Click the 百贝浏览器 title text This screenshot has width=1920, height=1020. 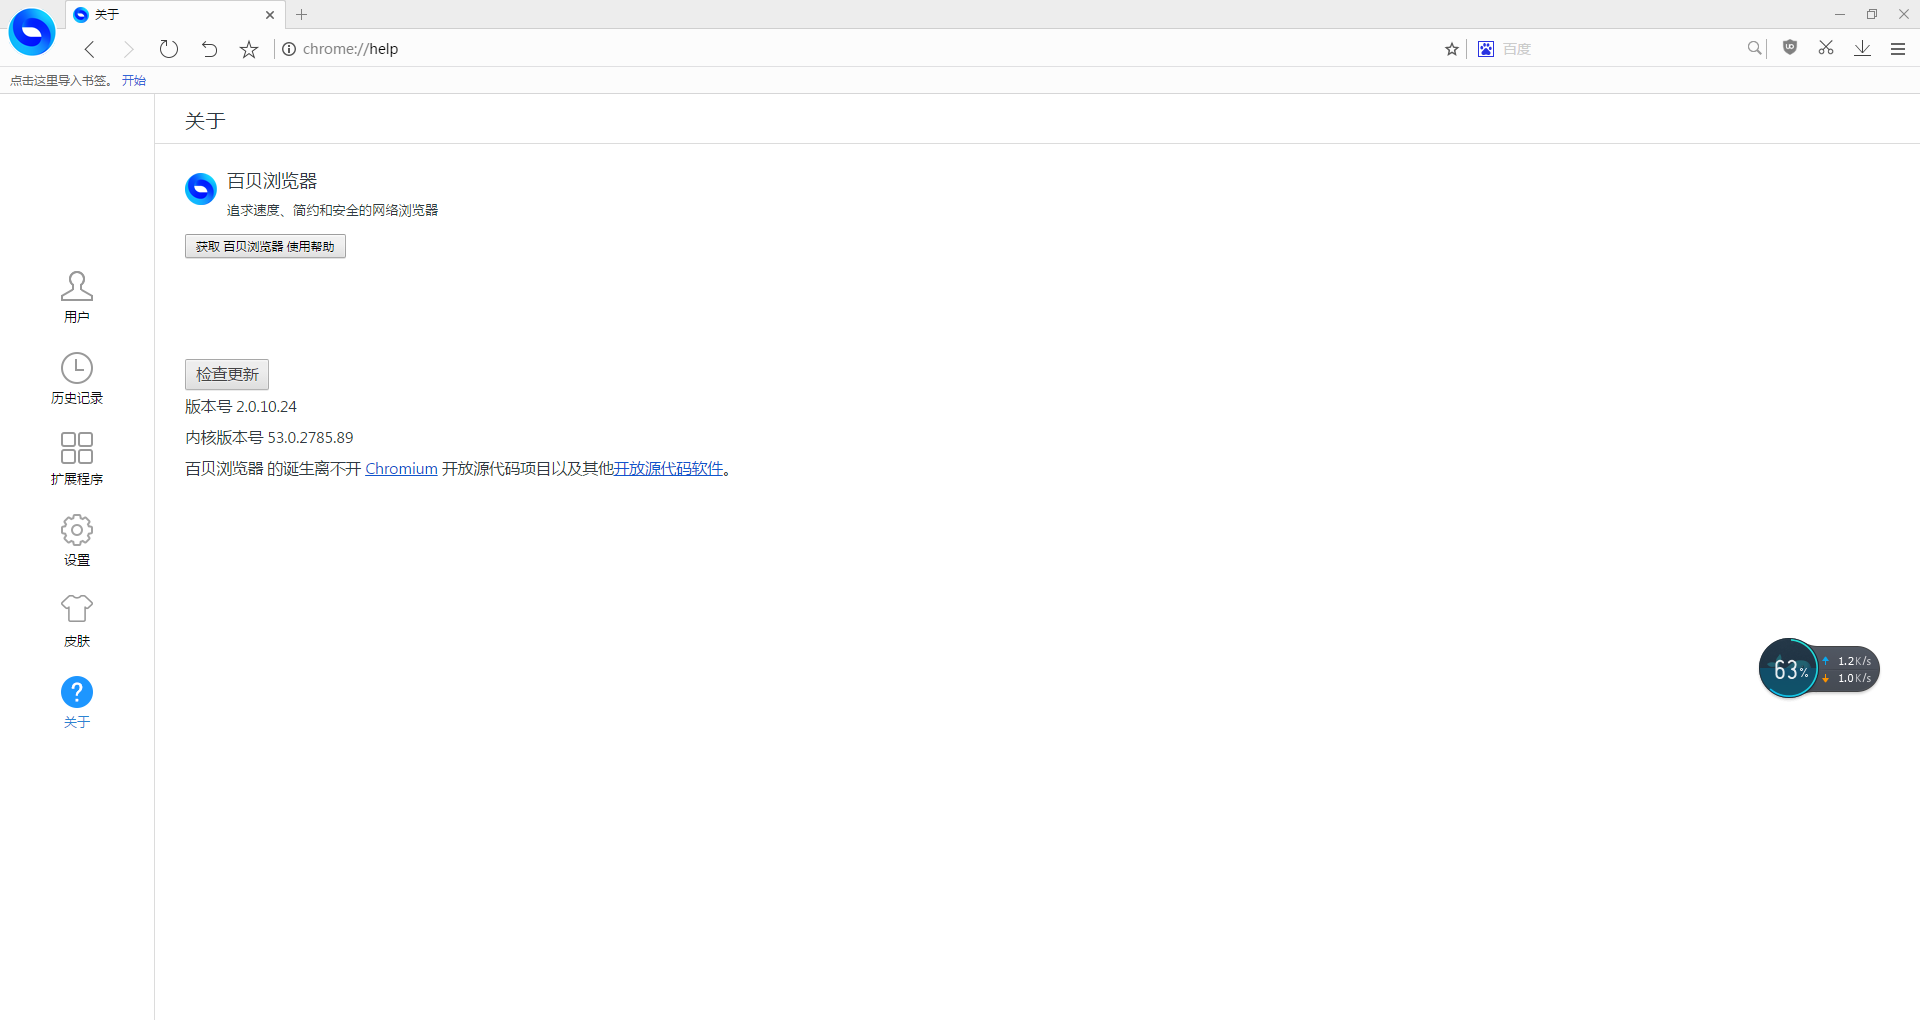[x=272, y=181]
